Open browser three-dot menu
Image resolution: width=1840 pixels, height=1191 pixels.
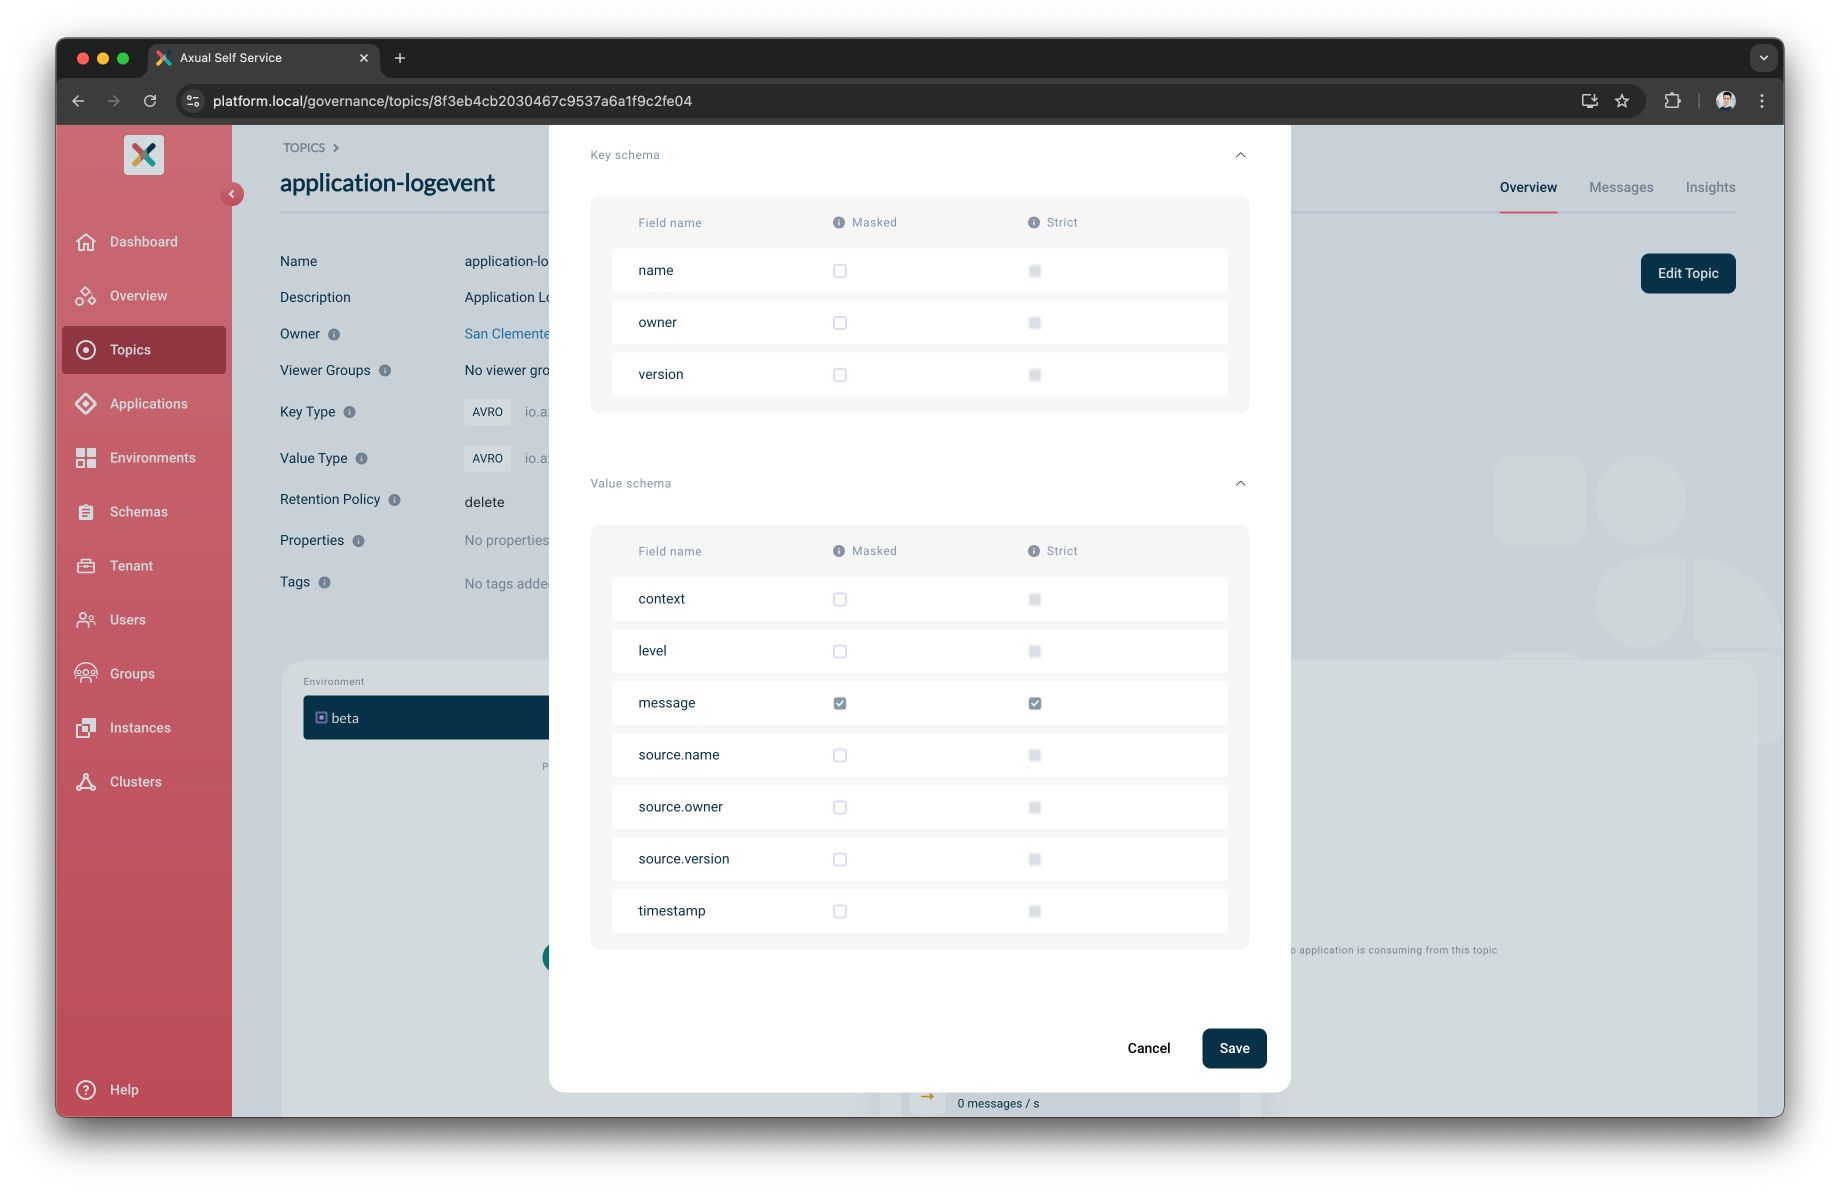[x=1762, y=101]
